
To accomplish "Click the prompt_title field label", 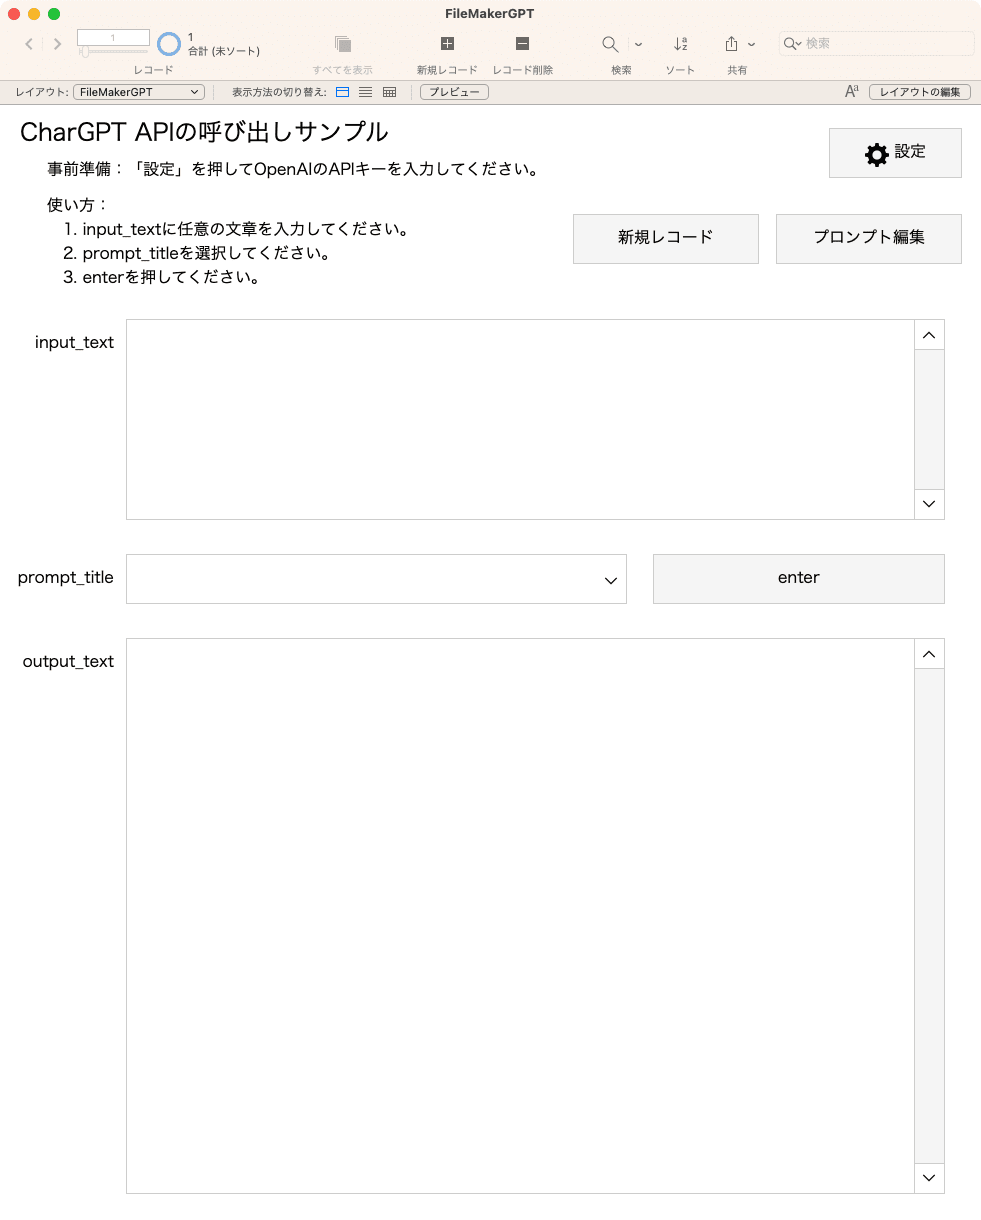I will tap(66, 578).
